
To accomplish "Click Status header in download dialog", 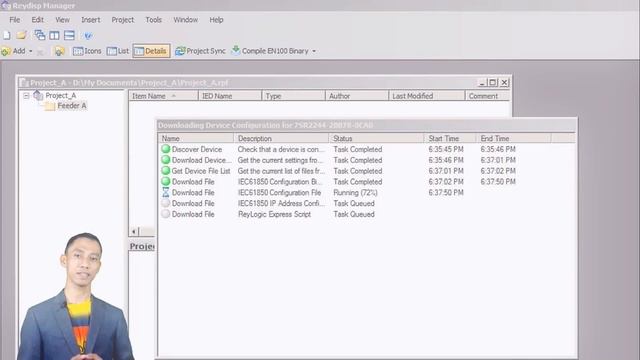I will (376, 138).
